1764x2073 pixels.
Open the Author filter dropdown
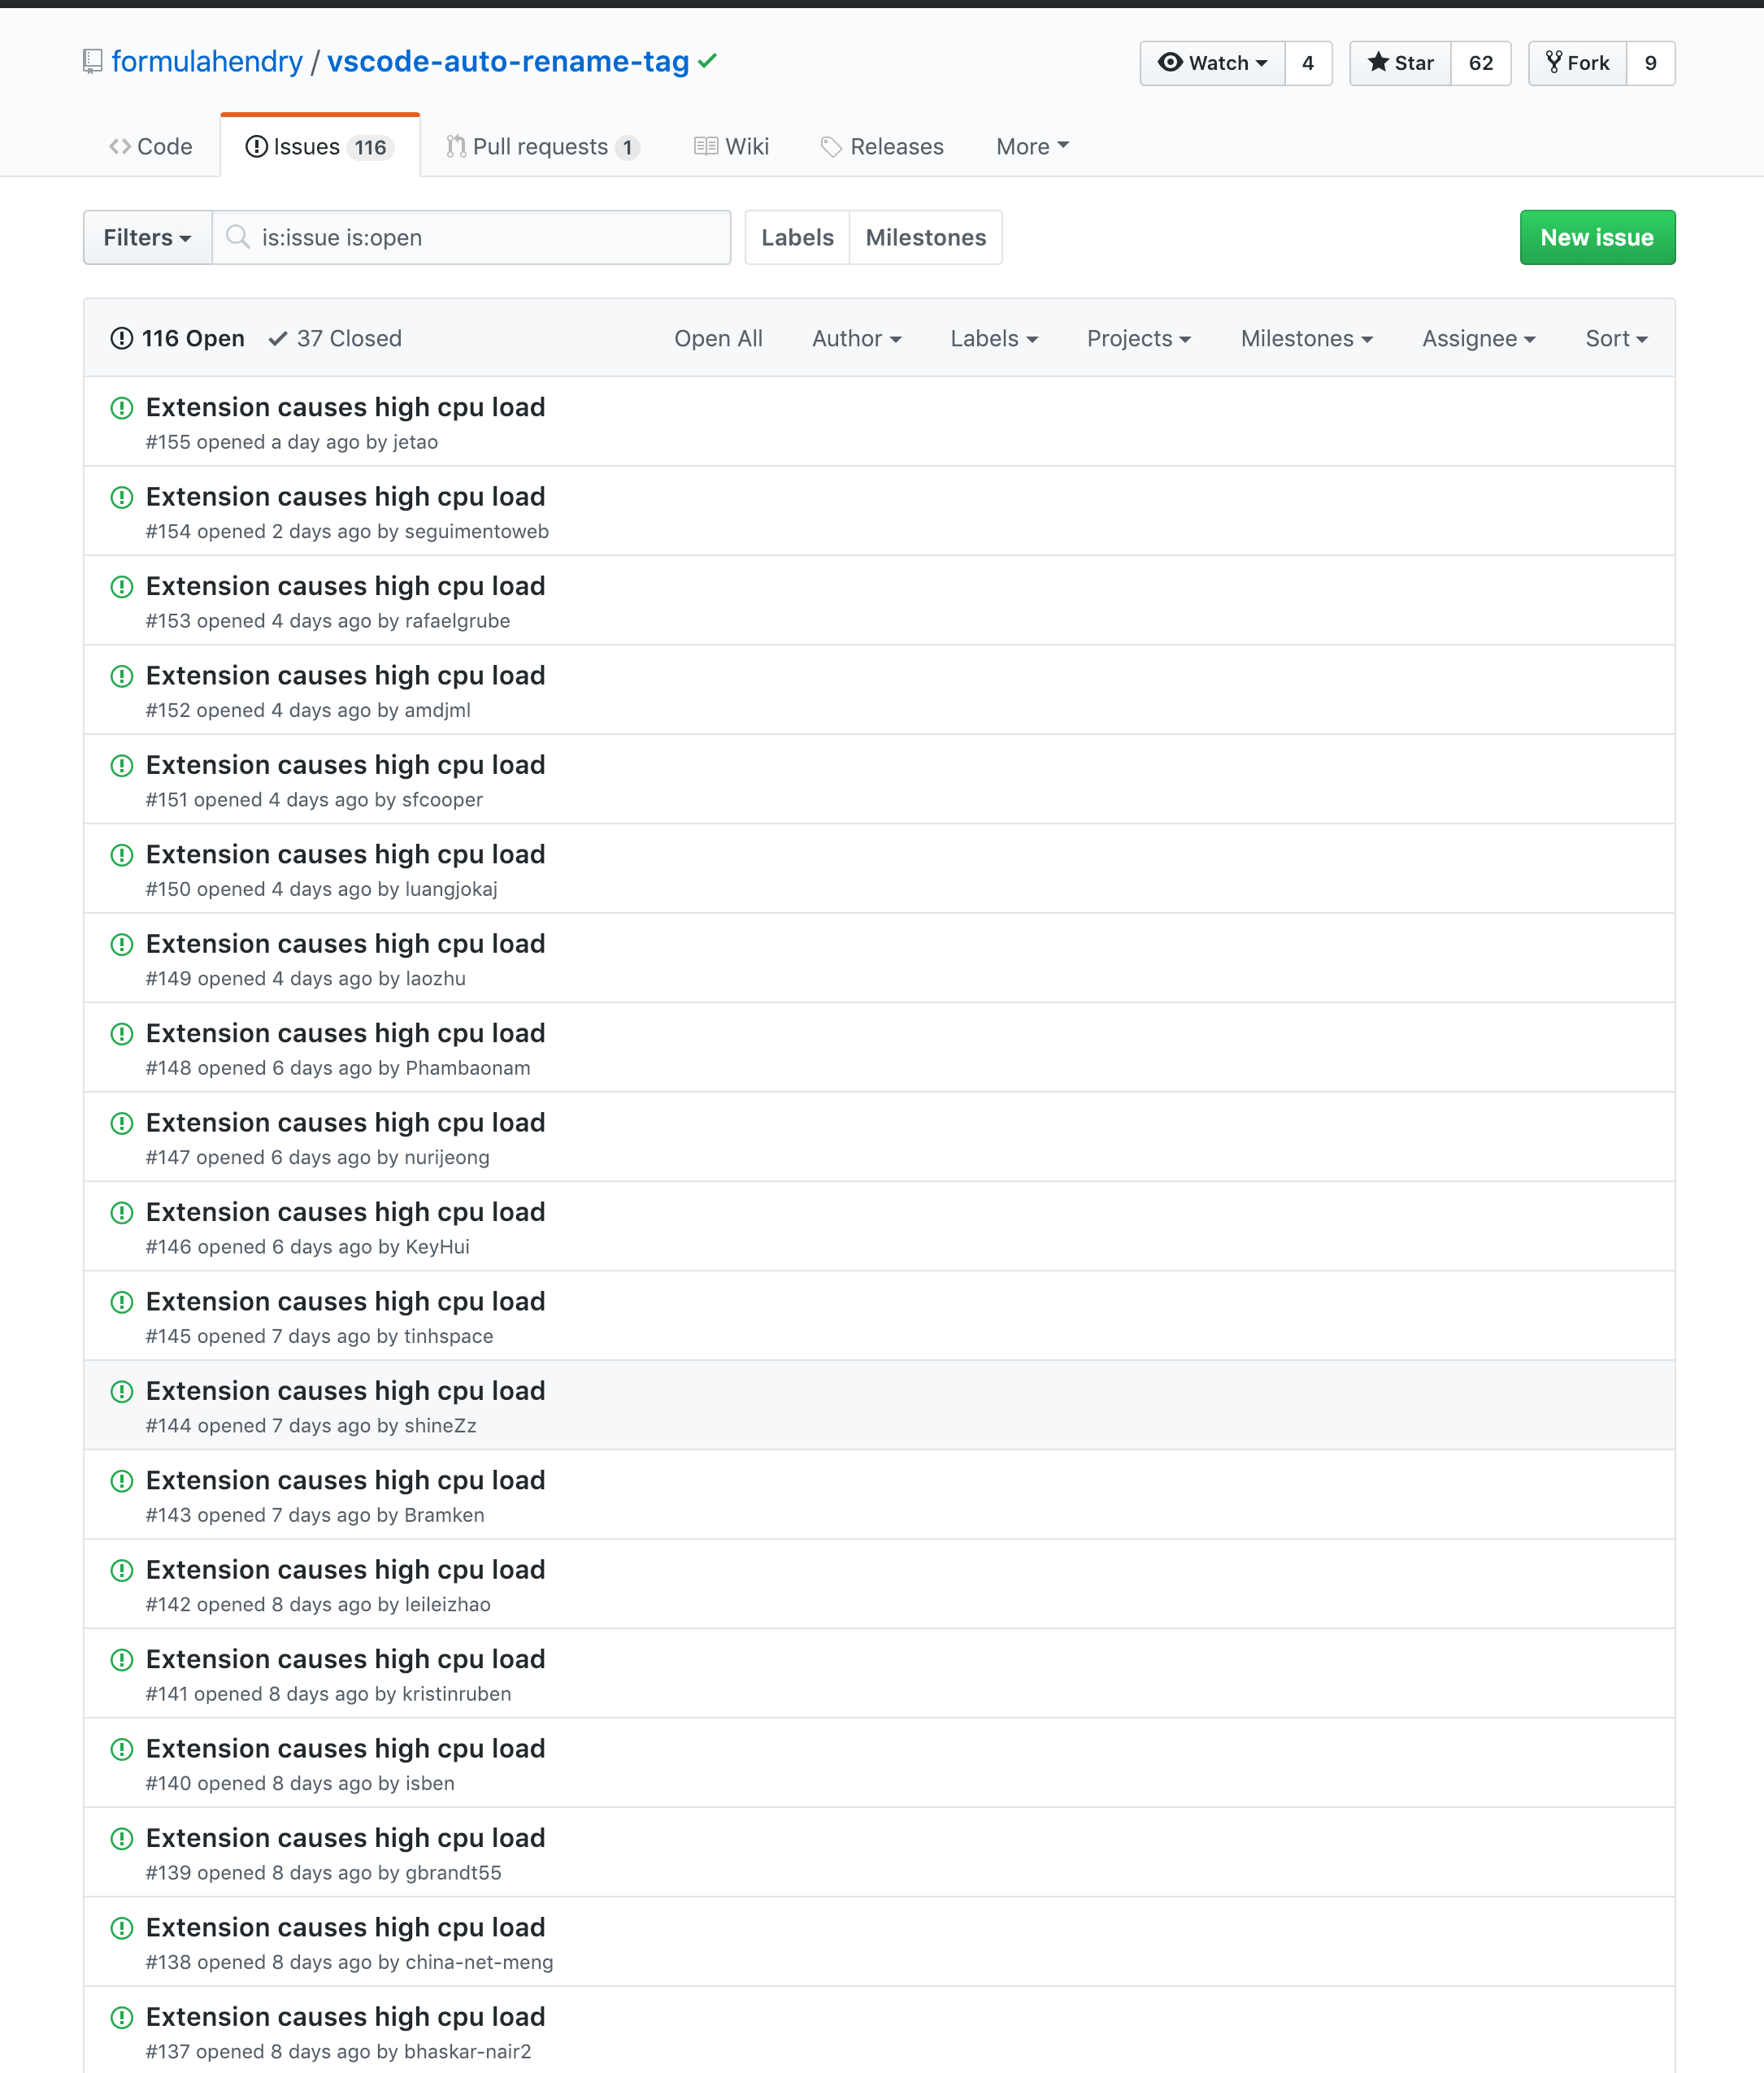[857, 338]
